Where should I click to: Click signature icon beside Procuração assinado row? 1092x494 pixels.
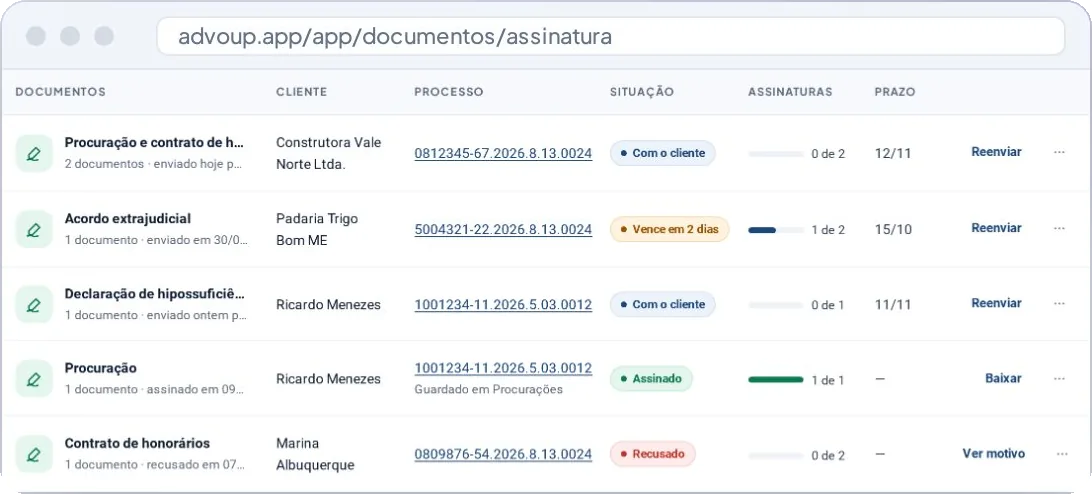[33, 378]
